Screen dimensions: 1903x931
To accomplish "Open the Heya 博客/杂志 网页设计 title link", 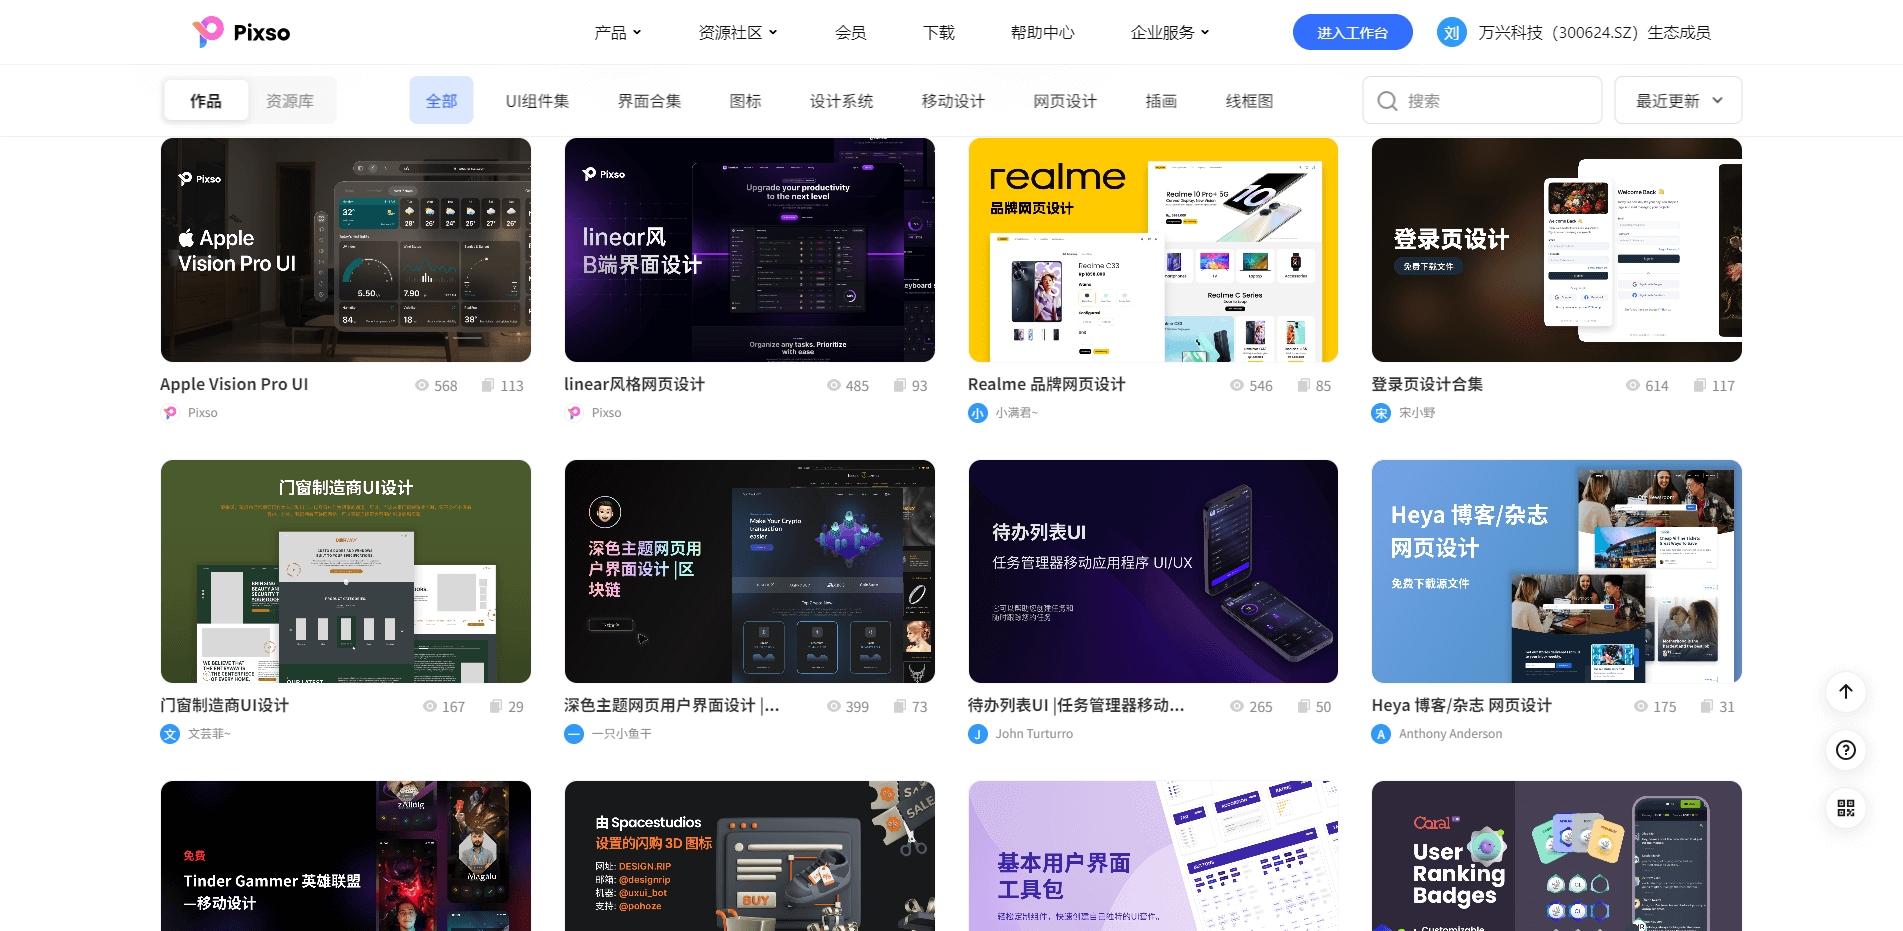I will [1461, 705].
